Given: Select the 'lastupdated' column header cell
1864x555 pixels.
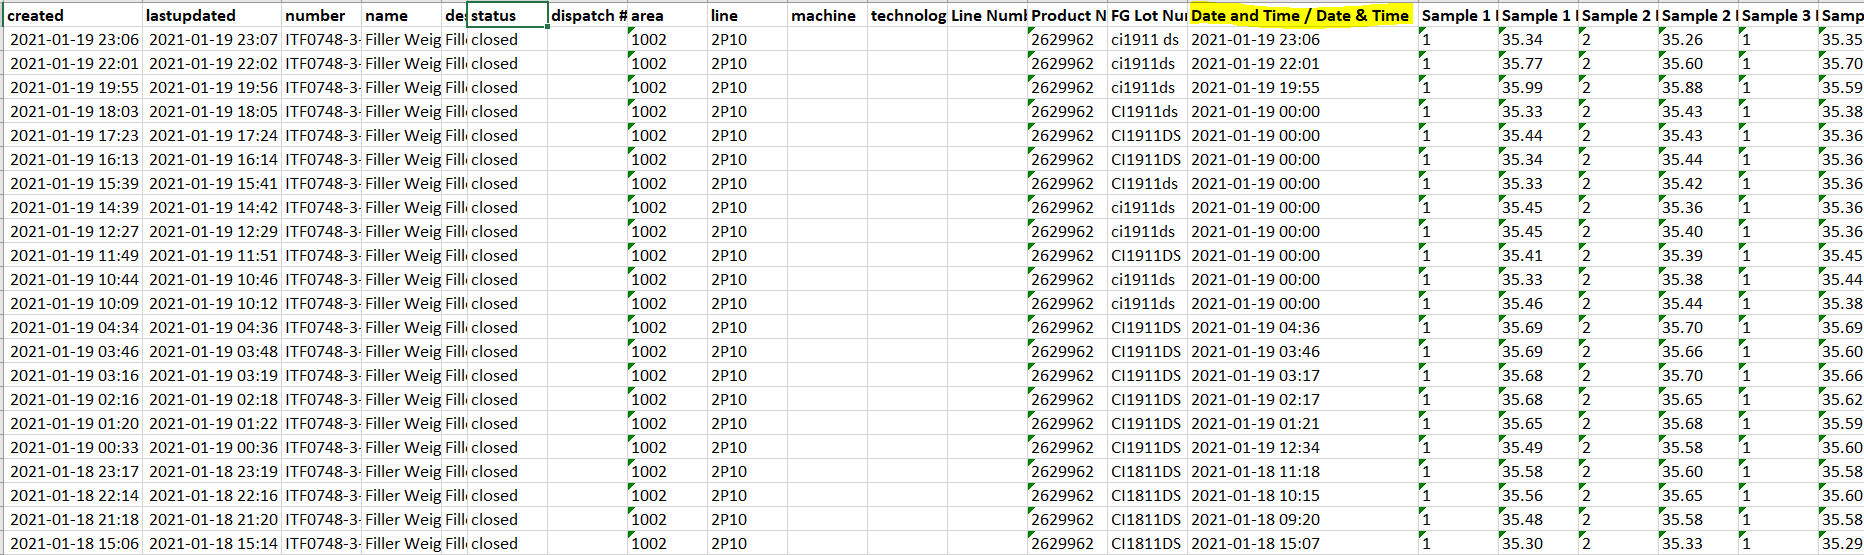Looking at the screenshot, I should (213, 15).
